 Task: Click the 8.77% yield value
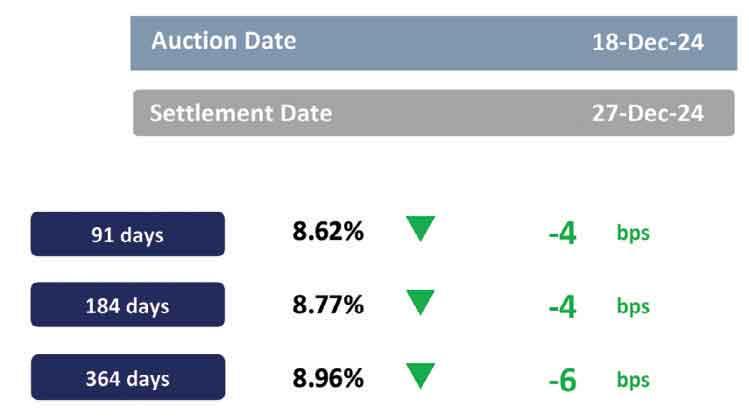328,305
